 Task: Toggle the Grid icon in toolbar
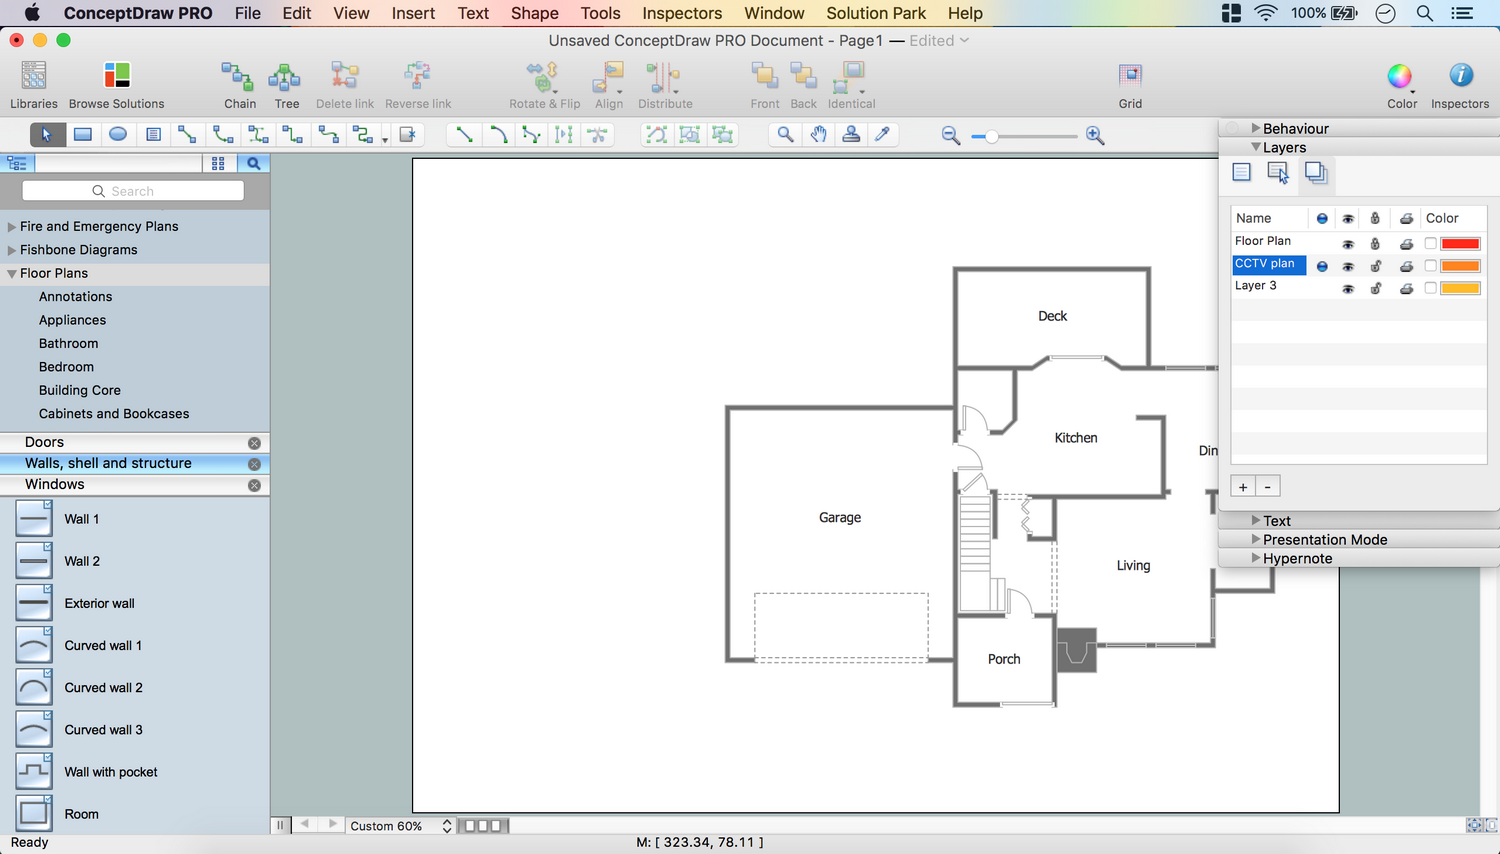pos(1130,76)
